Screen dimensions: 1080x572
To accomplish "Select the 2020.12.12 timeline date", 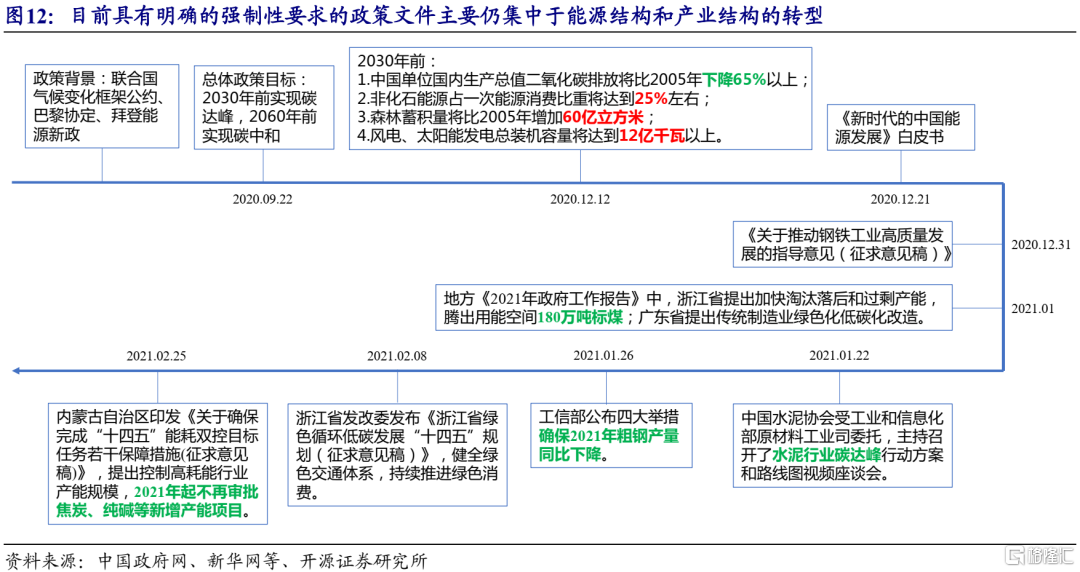I will [579, 199].
